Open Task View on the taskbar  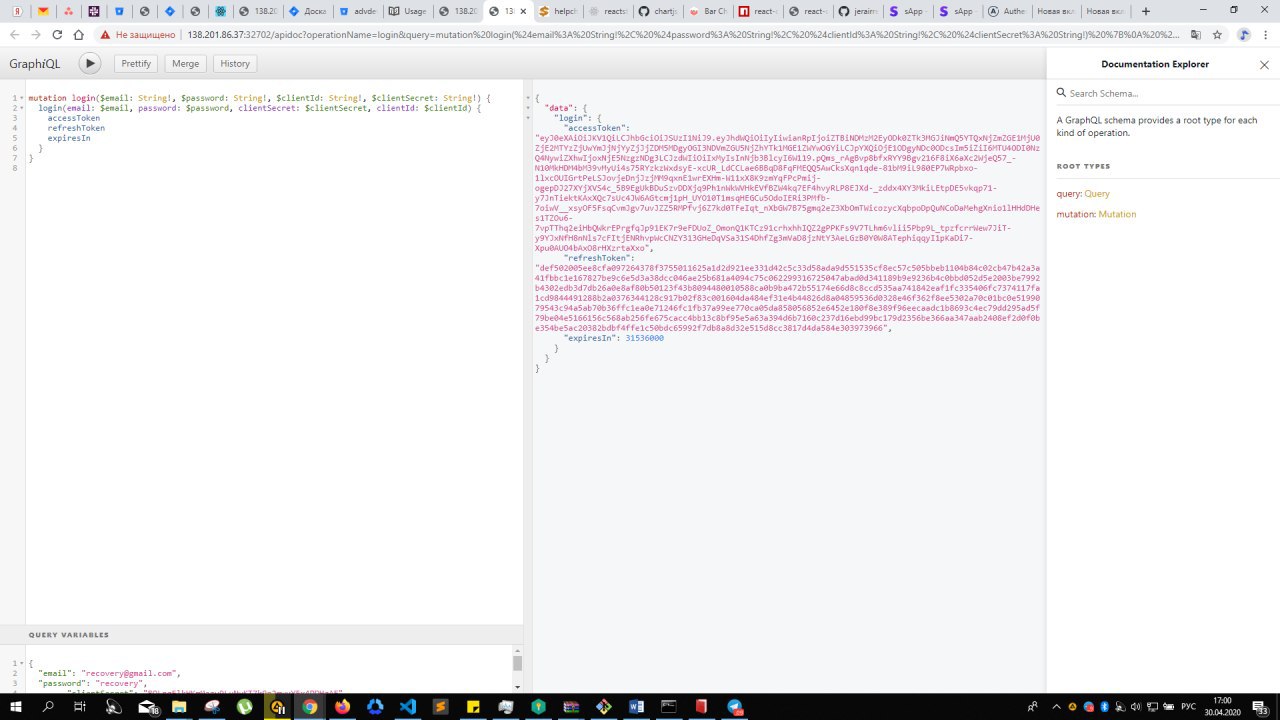coord(80,706)
